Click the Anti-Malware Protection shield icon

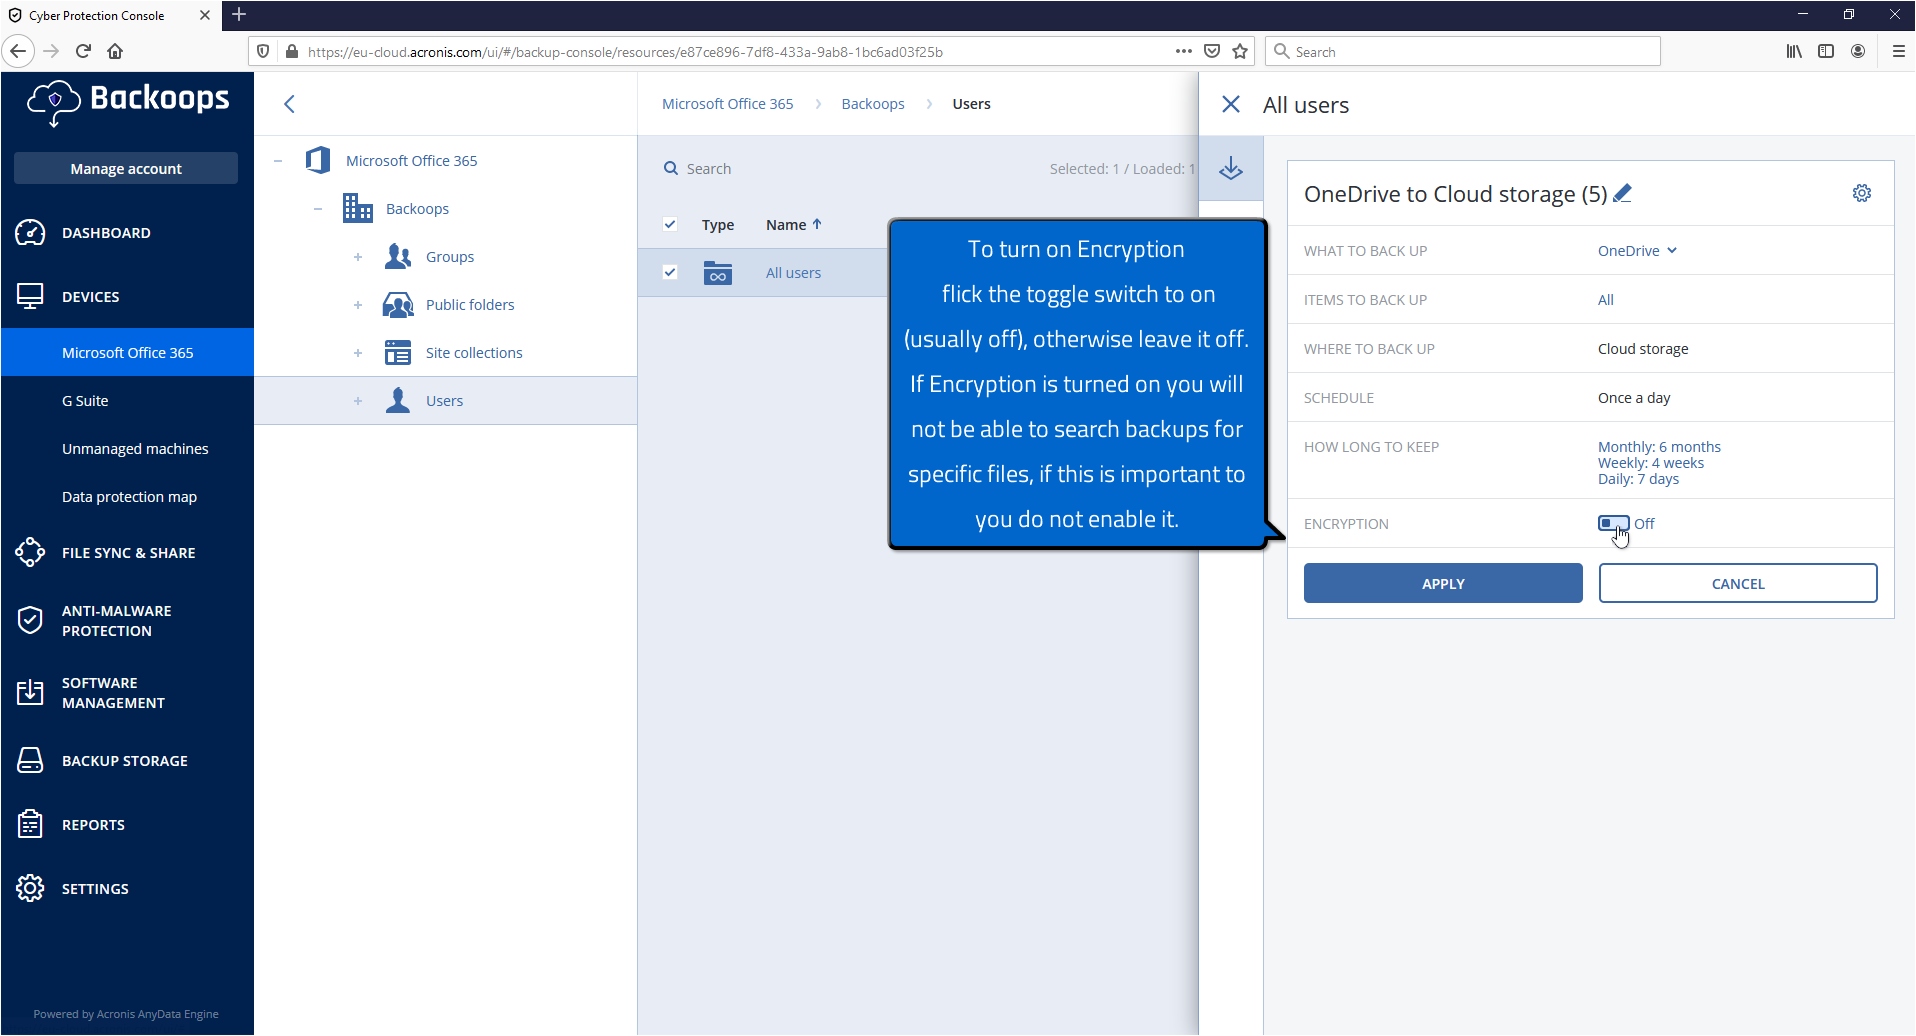[30, 621]
